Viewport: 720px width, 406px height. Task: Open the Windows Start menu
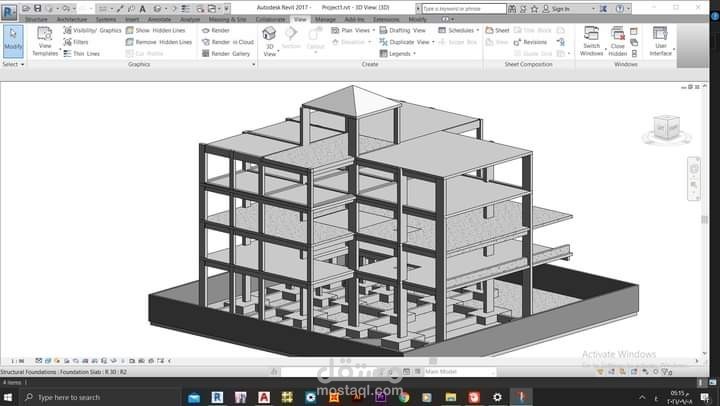click(8, 397)
